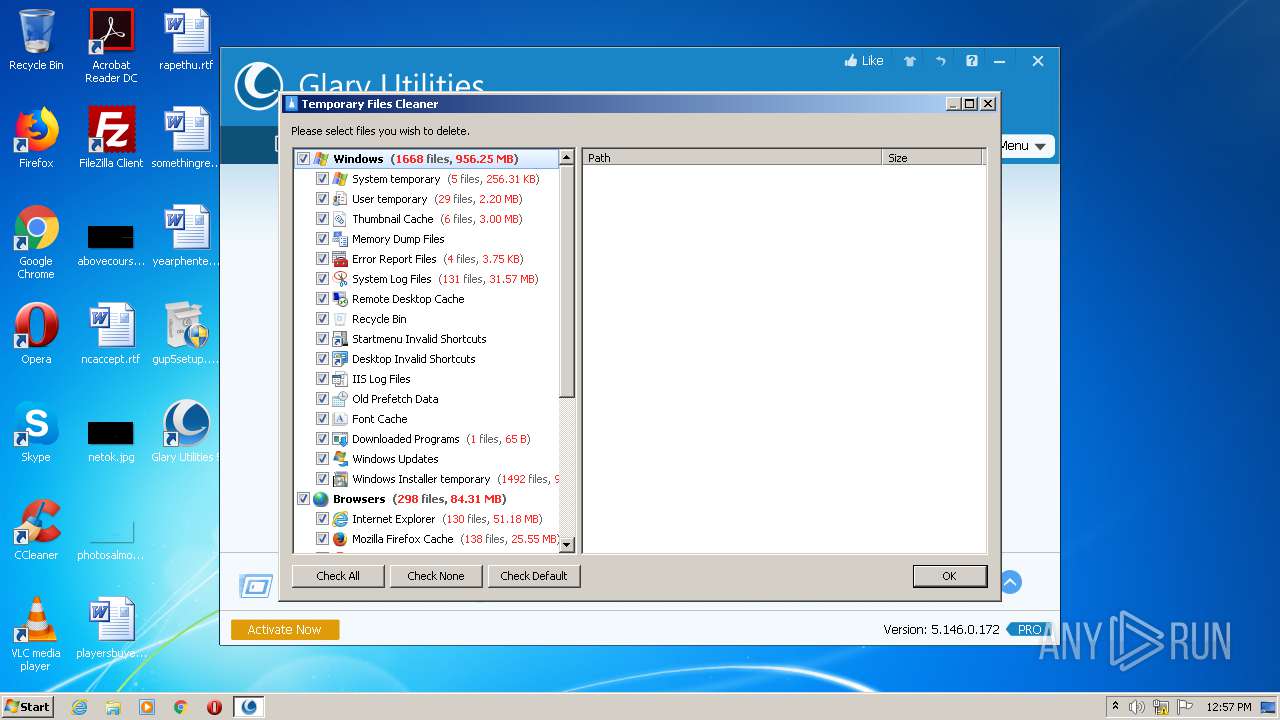Viewport: 1280px width, 720px height.
Task: Click the Windows group flag icon
Action: [x=321, y=159]
